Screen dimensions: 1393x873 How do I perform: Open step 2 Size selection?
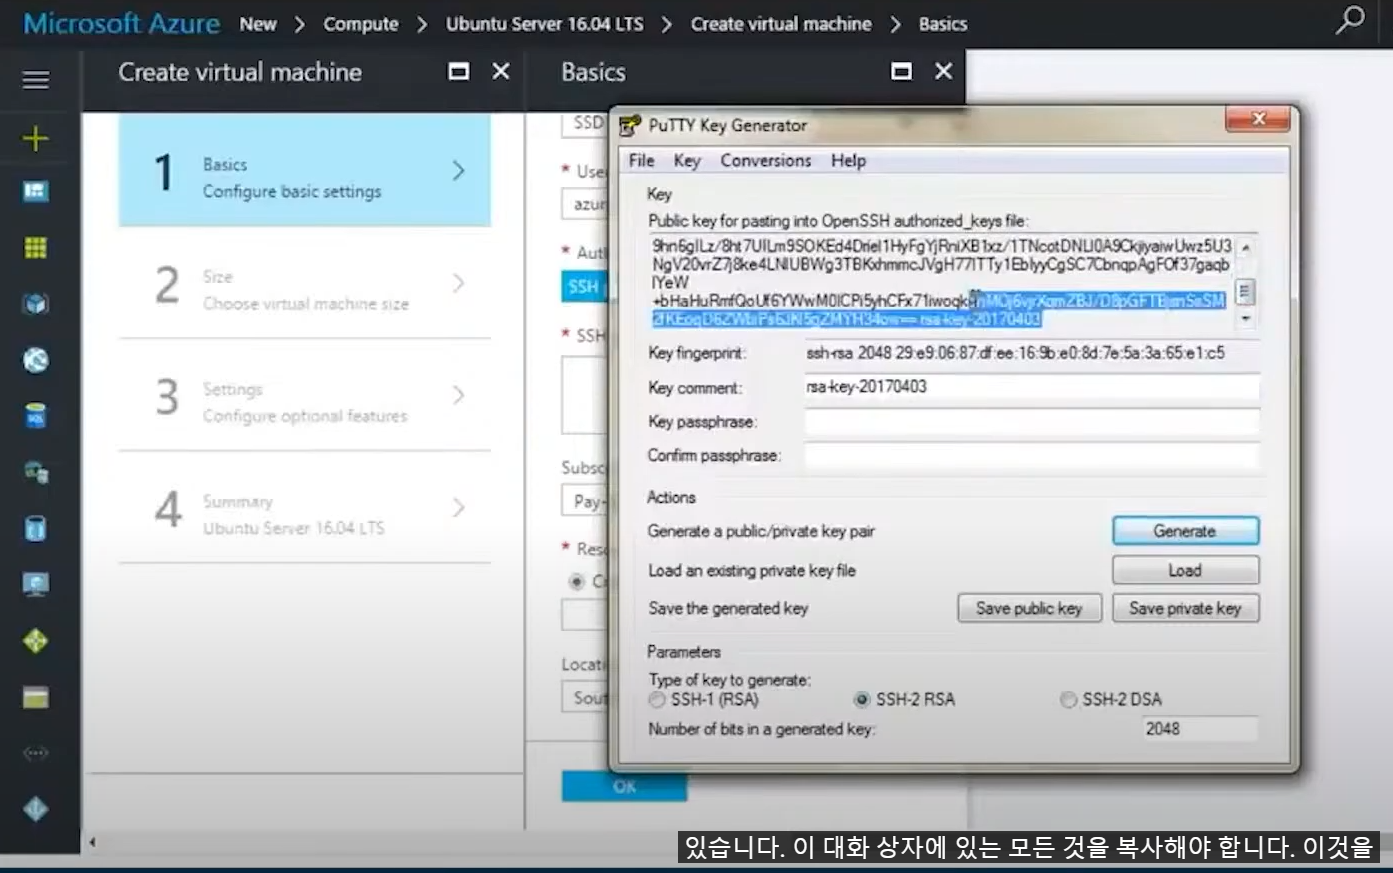point(304,284)
